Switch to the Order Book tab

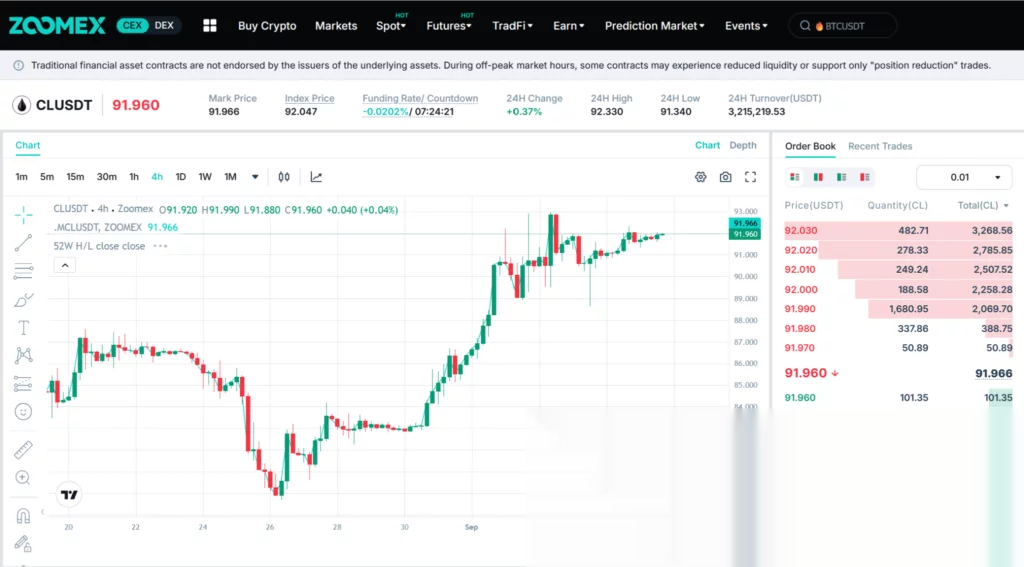810,146
